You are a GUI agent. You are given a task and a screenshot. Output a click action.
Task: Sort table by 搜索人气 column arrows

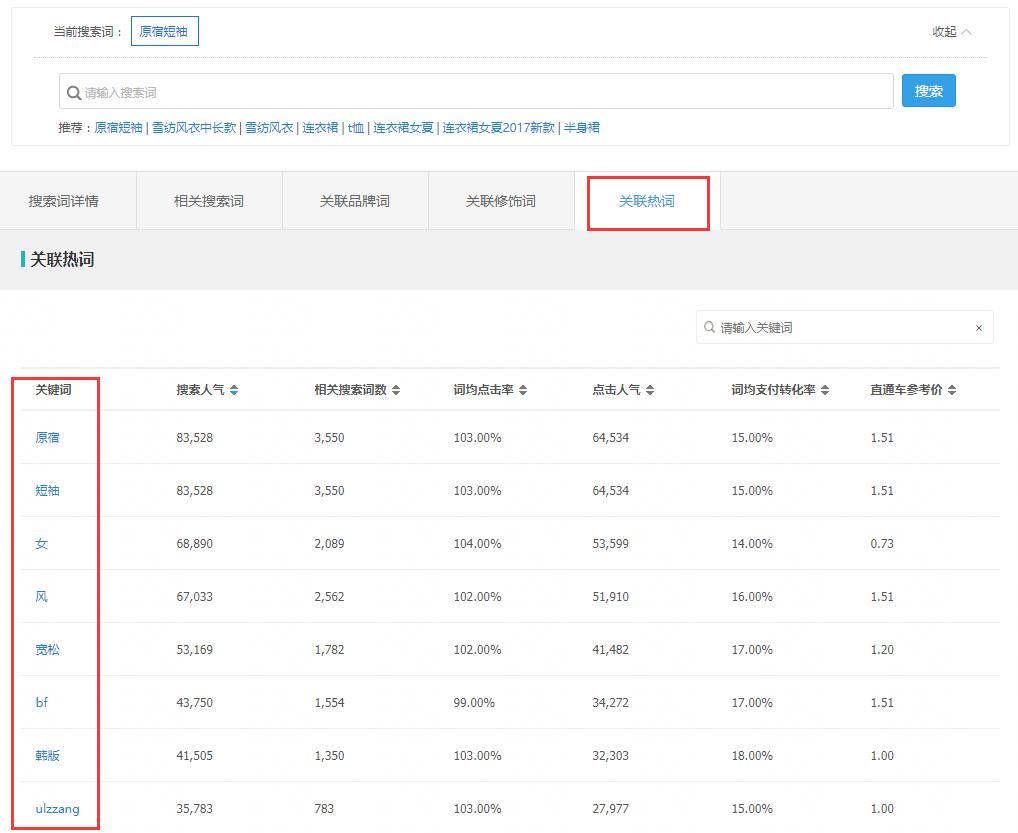pyautogui.click(x=234, y=390)
